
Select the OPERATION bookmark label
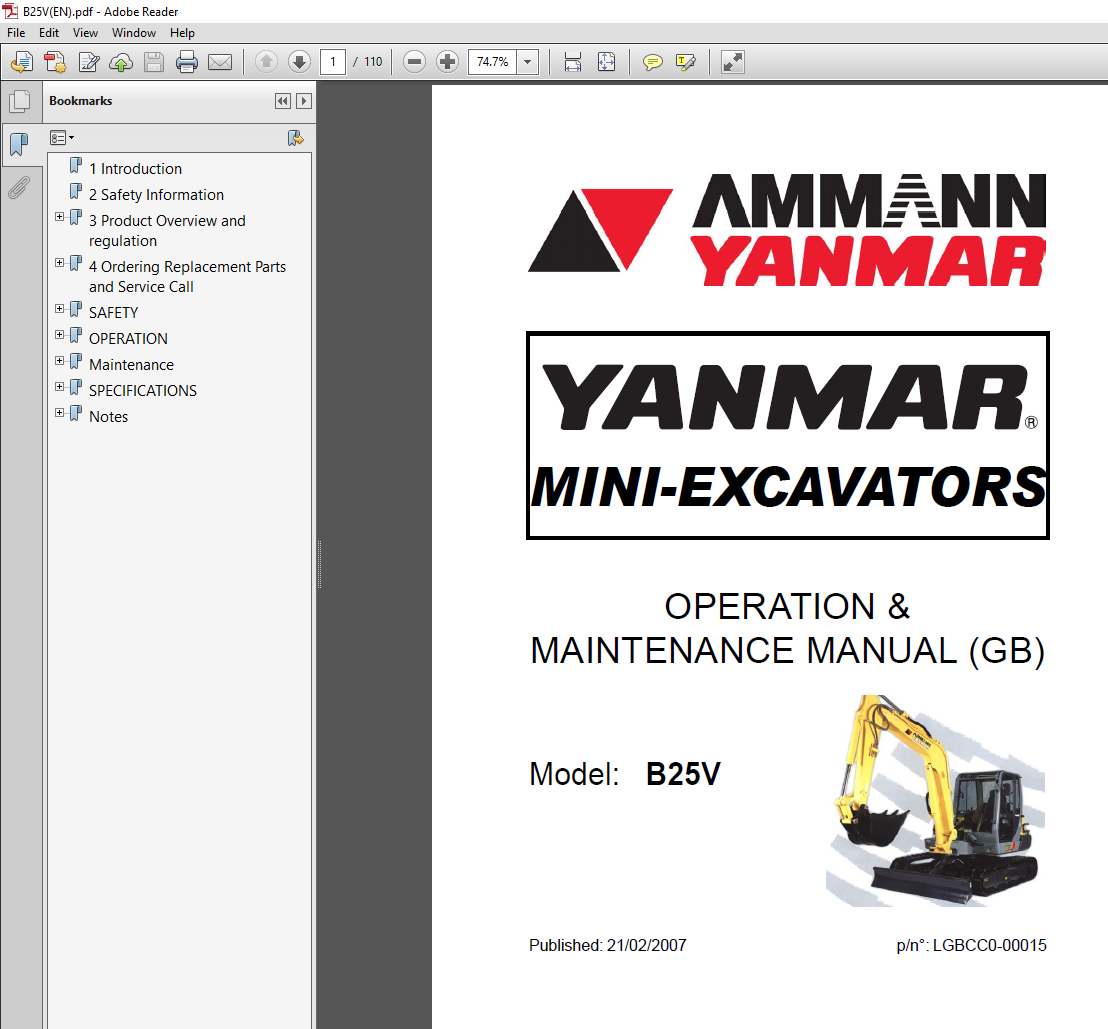click(128, 339)
